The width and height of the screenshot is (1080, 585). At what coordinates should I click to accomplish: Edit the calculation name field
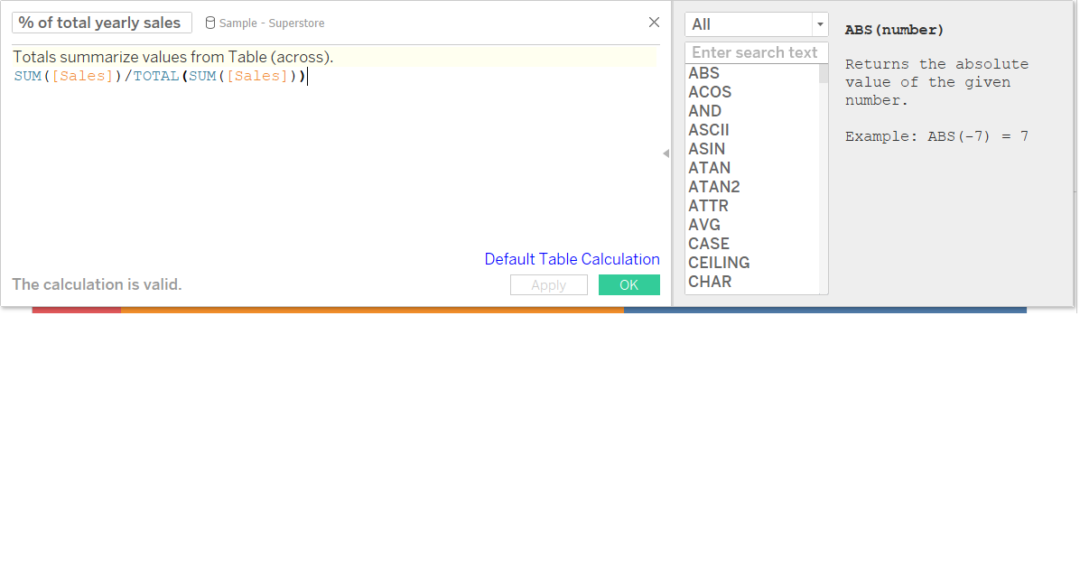(x=101, y=22)
